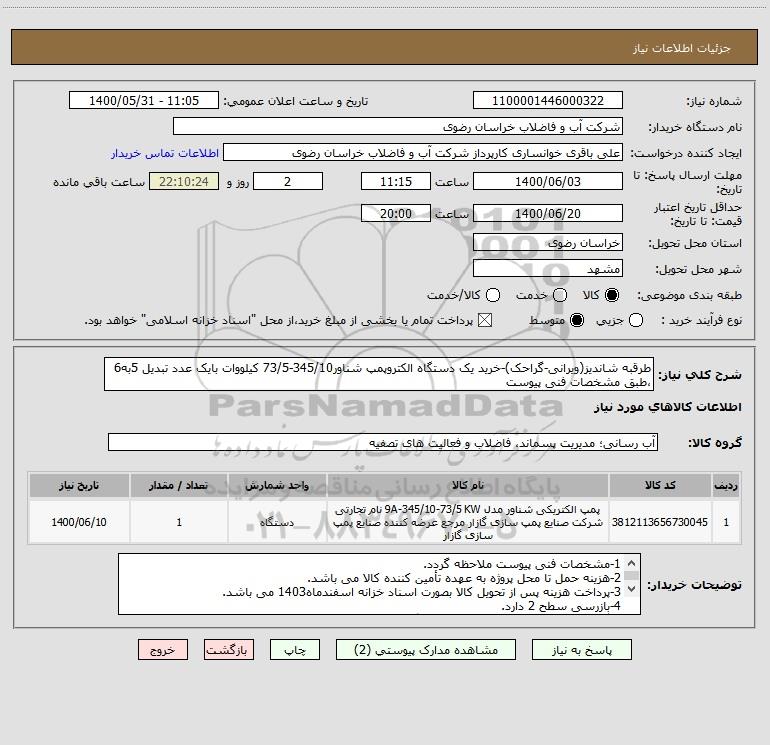Click the نوع فرآیند خرید label
This screenshot has height=745, width=770.
pos(701,320)
